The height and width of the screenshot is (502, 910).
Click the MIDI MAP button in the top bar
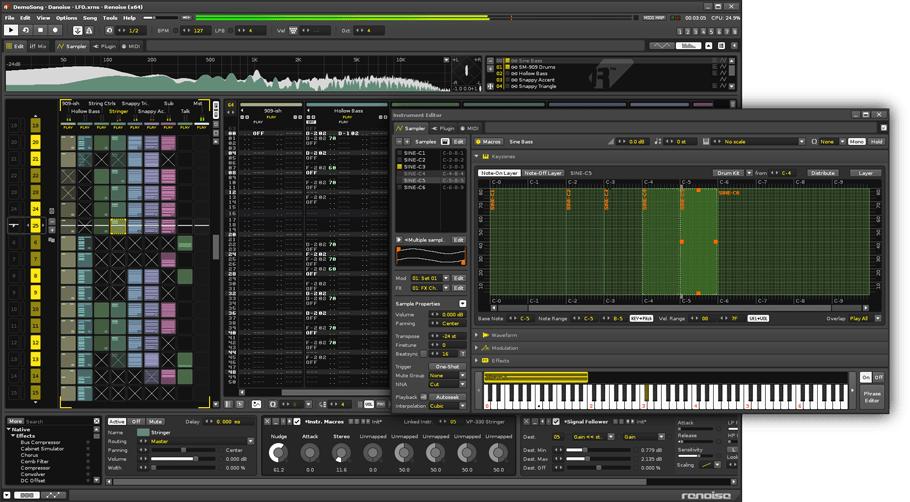tap(654, 18)
